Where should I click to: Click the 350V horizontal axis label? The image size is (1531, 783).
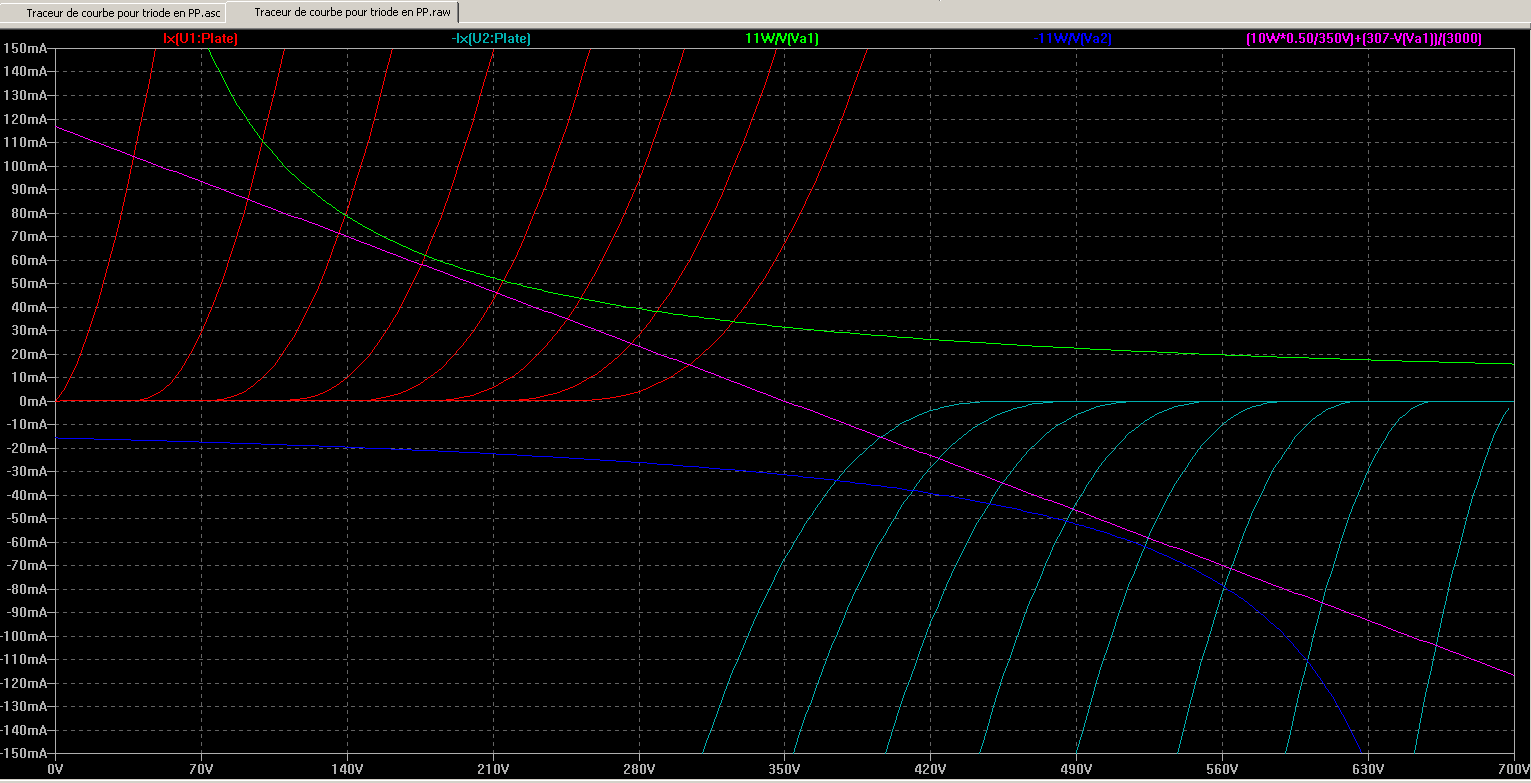pos(785,769)
